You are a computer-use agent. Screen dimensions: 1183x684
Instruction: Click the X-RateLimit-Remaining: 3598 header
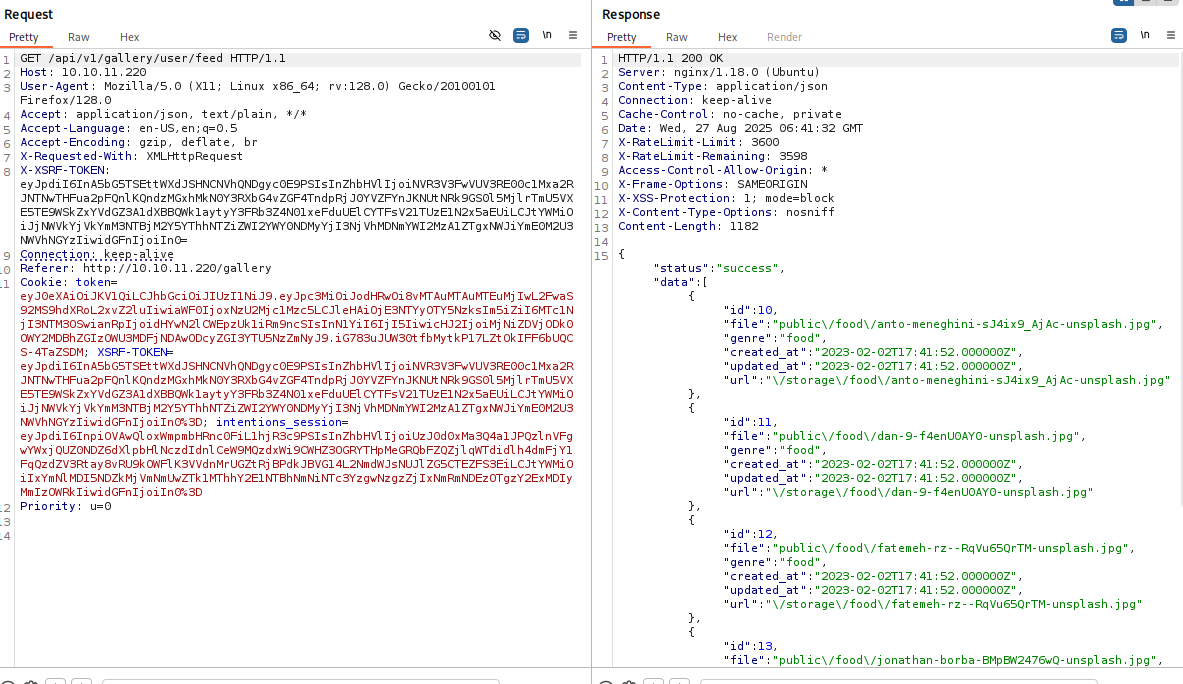712,156
